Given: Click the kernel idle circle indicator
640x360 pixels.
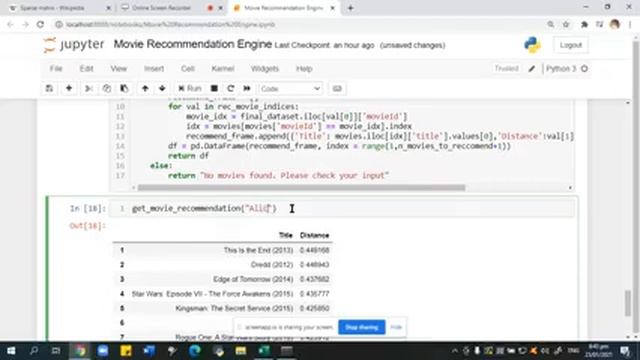Looking at the screenshot, I should coord(584,69).
